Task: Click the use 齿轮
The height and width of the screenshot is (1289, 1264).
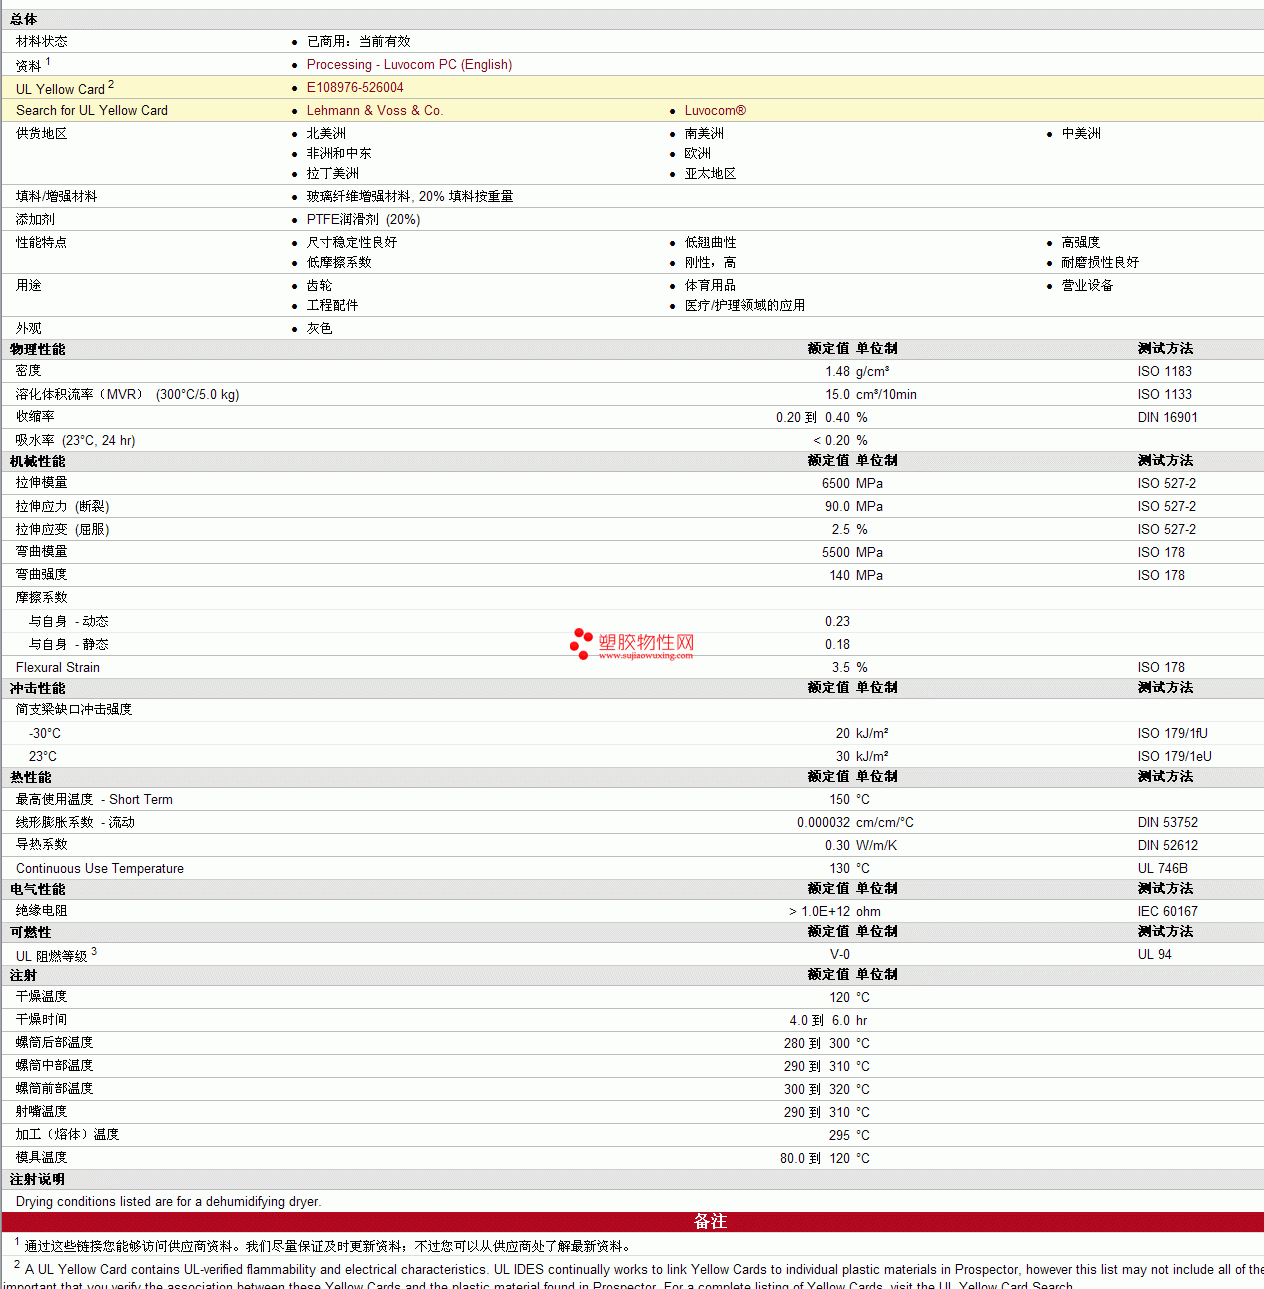Action: (319, 285)
